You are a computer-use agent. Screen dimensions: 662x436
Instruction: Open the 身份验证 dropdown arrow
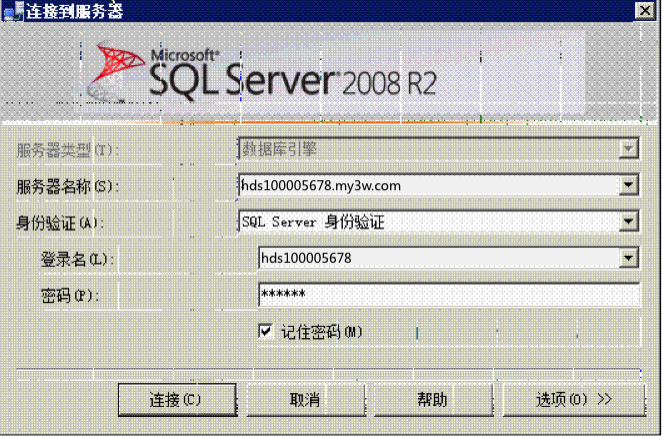[629, 222]
